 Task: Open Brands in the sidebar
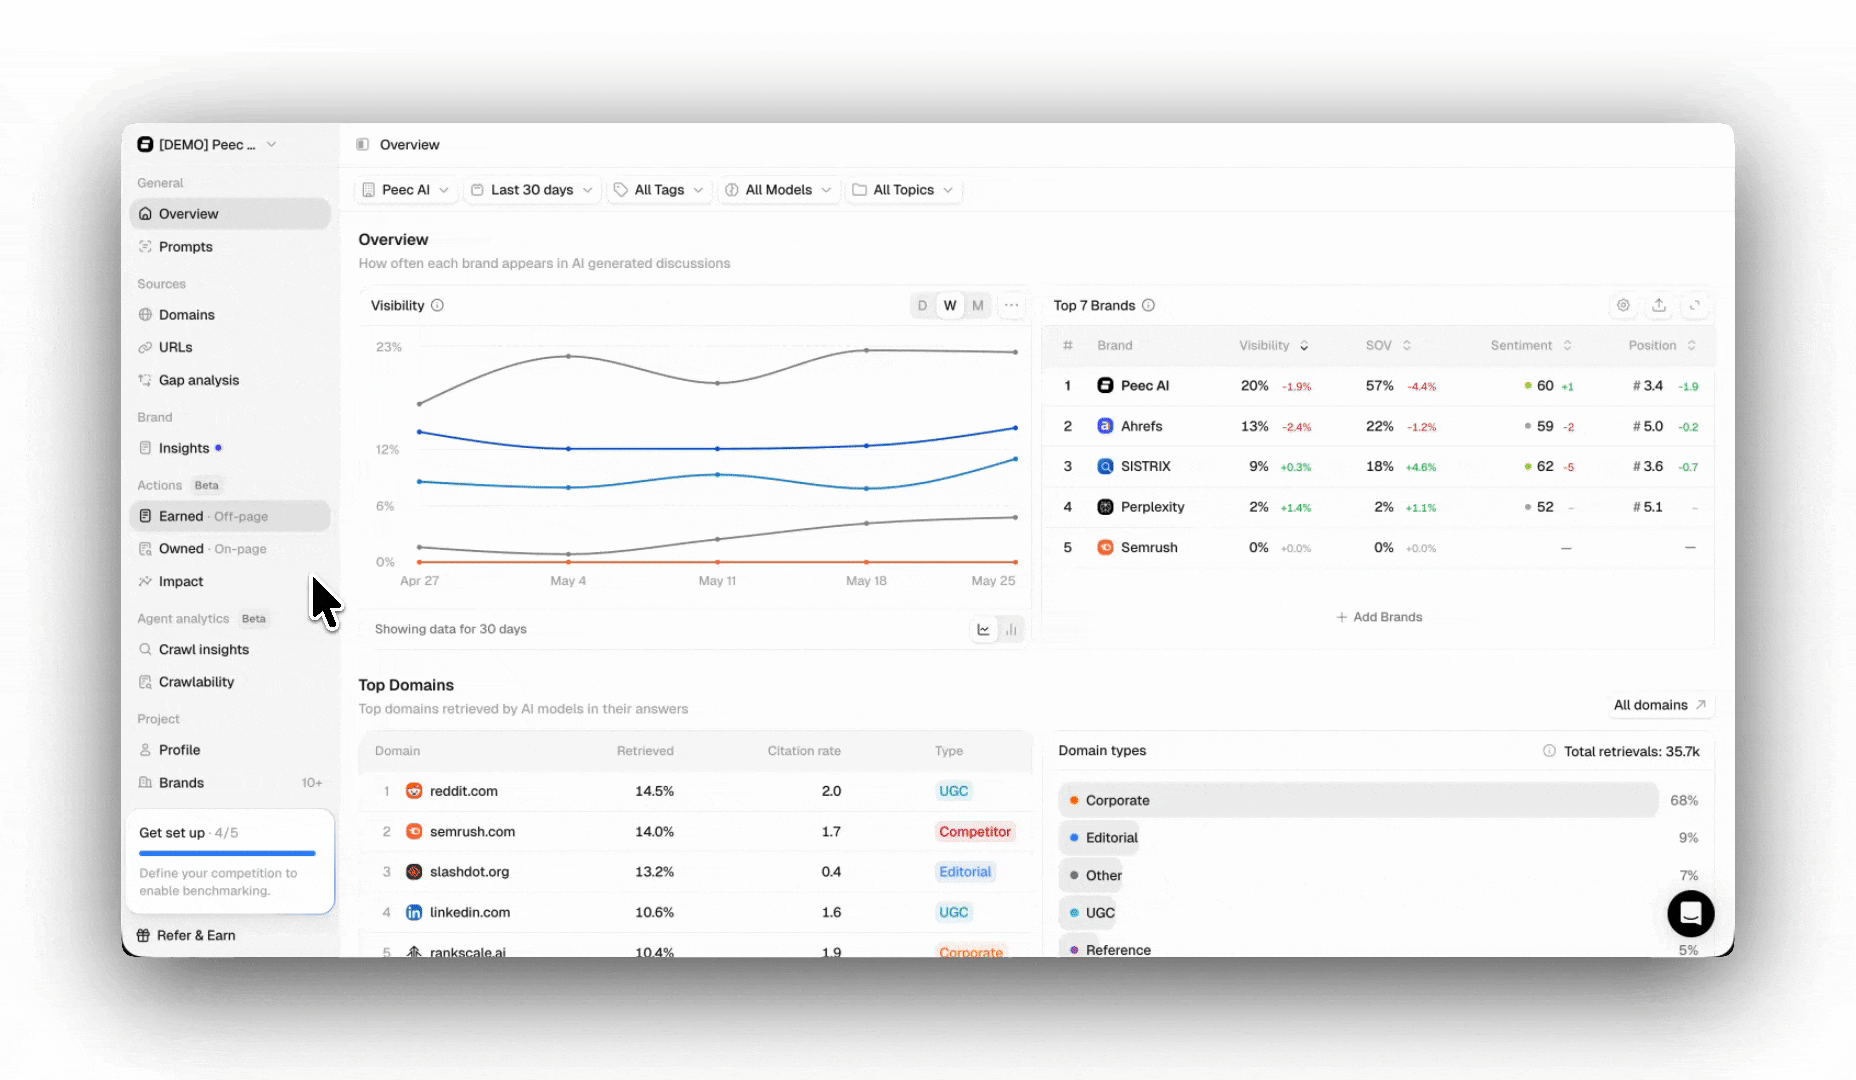click(x=230, y=783)
